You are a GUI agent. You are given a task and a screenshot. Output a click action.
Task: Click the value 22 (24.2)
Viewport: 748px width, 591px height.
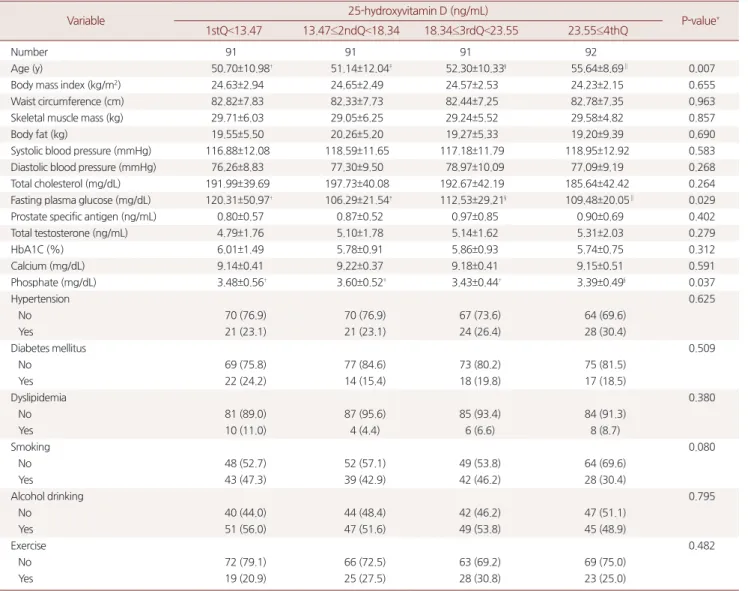pos(245,381)
